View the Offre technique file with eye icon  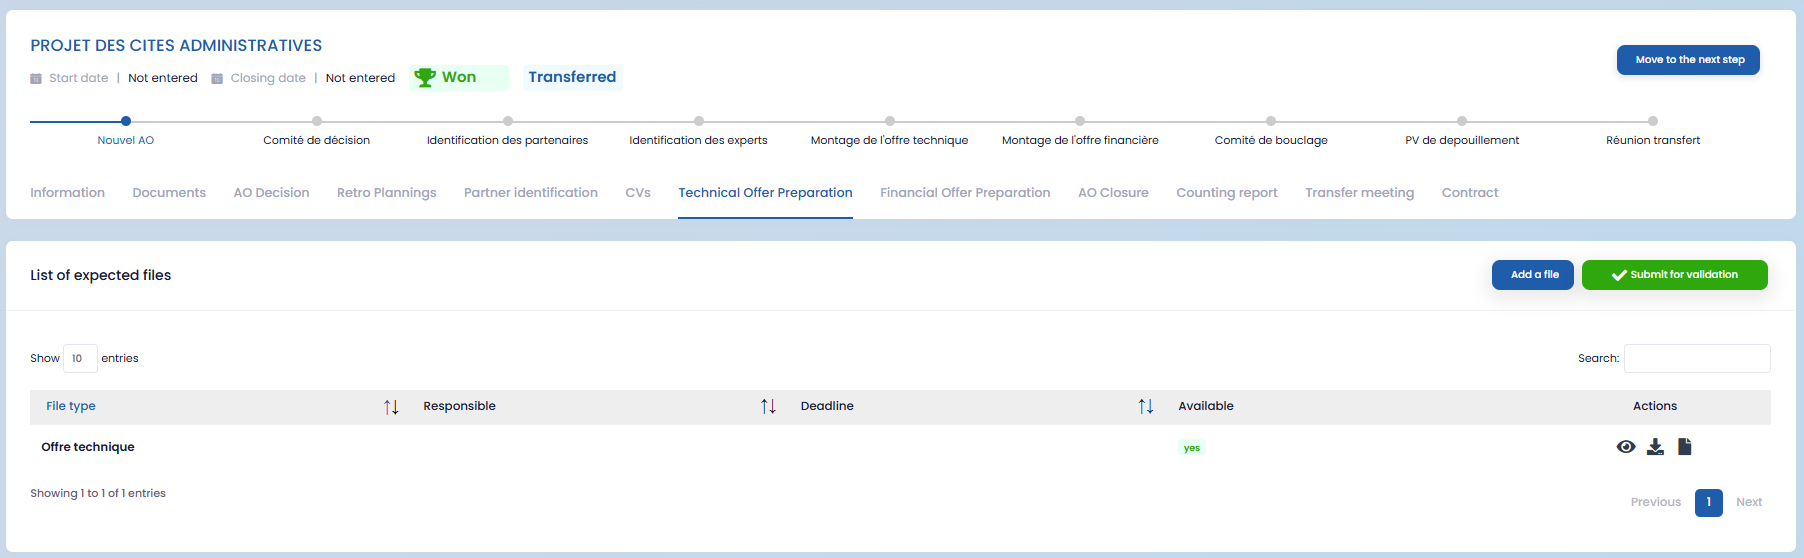click(x=1626, y=447)
